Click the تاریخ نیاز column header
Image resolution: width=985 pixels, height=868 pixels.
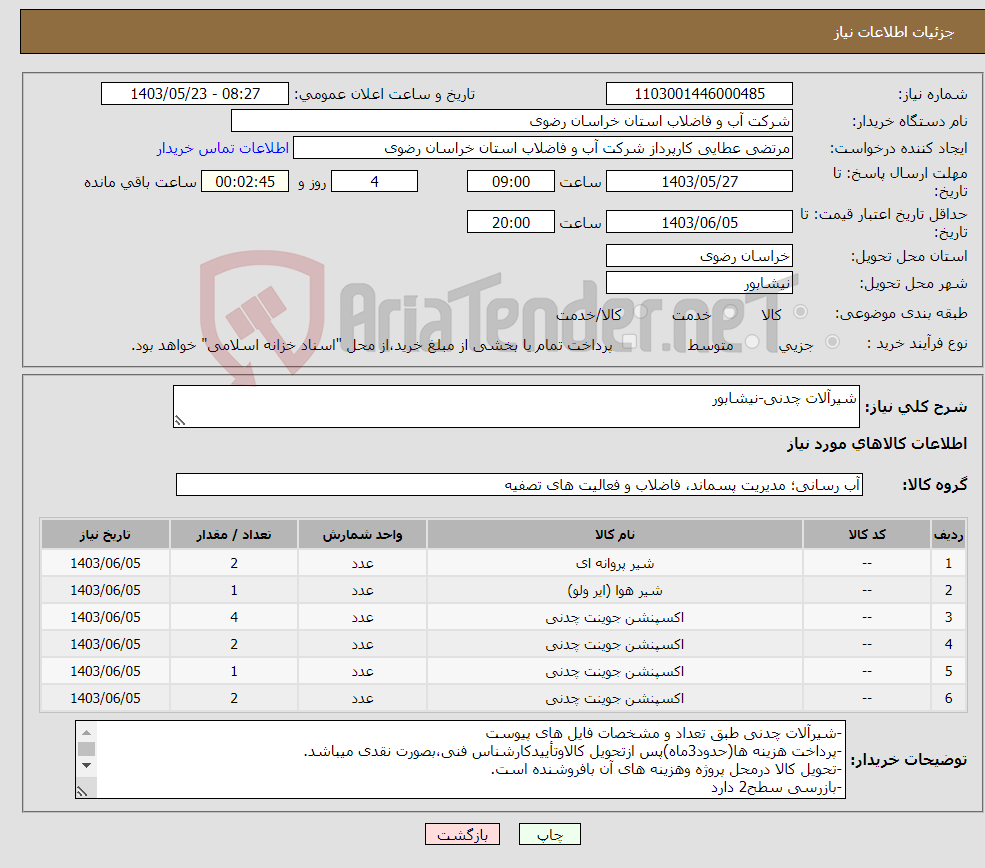(106, 534)
